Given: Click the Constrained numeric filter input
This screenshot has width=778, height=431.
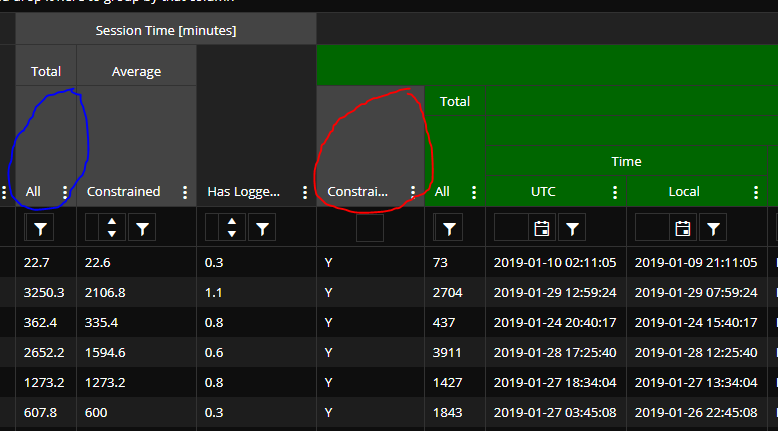Looking at the screenshot, I should click(x=94, y=228).
